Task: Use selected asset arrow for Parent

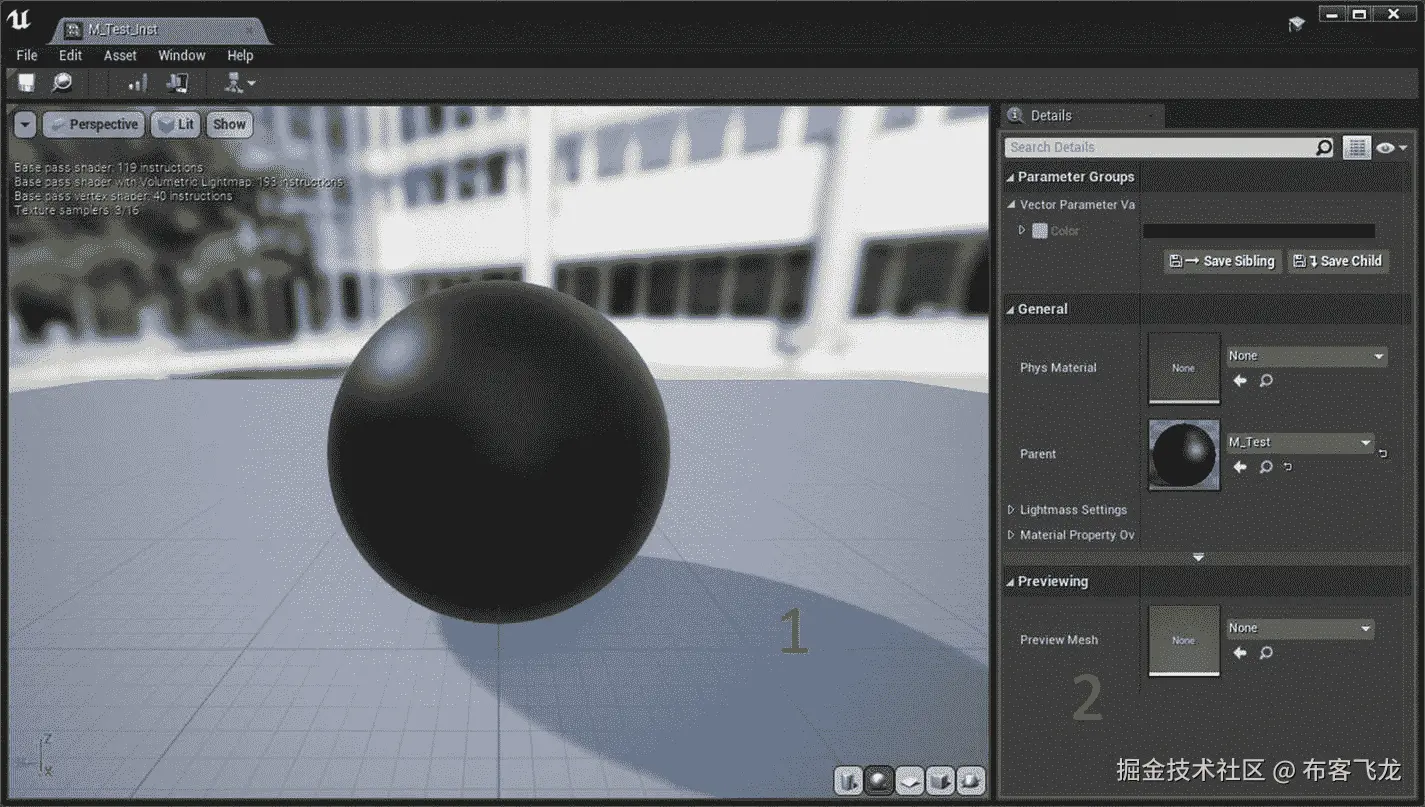Action: point(1240,467)
